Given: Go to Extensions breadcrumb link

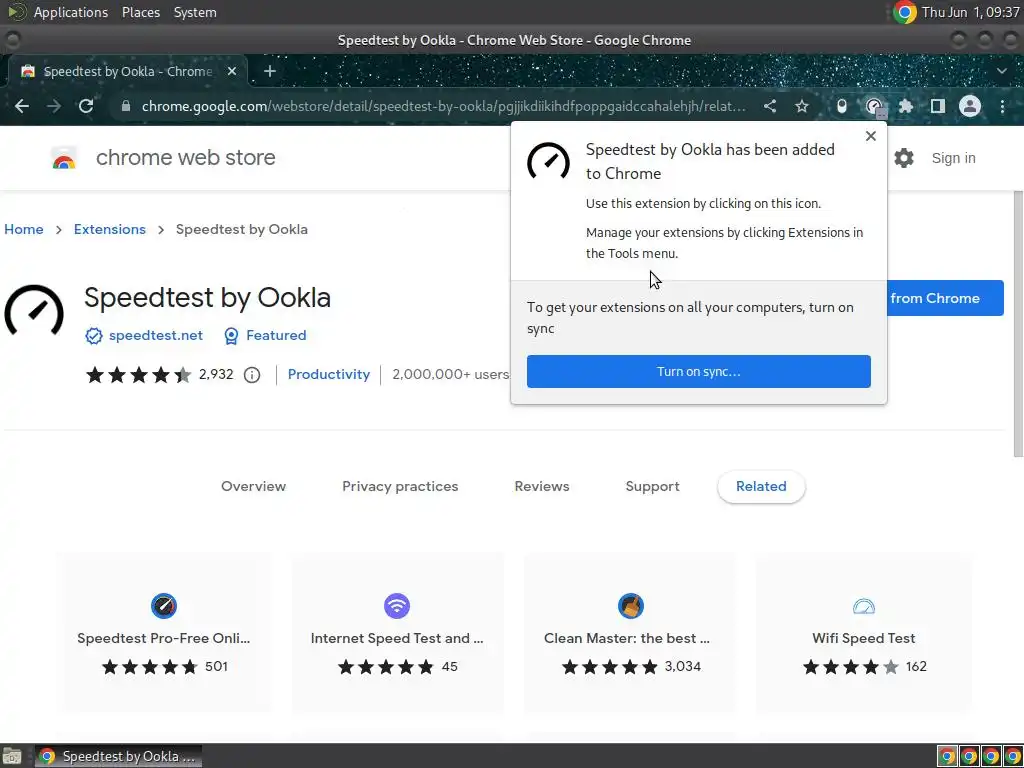Looking at the screenshot, I should point(110,230).
